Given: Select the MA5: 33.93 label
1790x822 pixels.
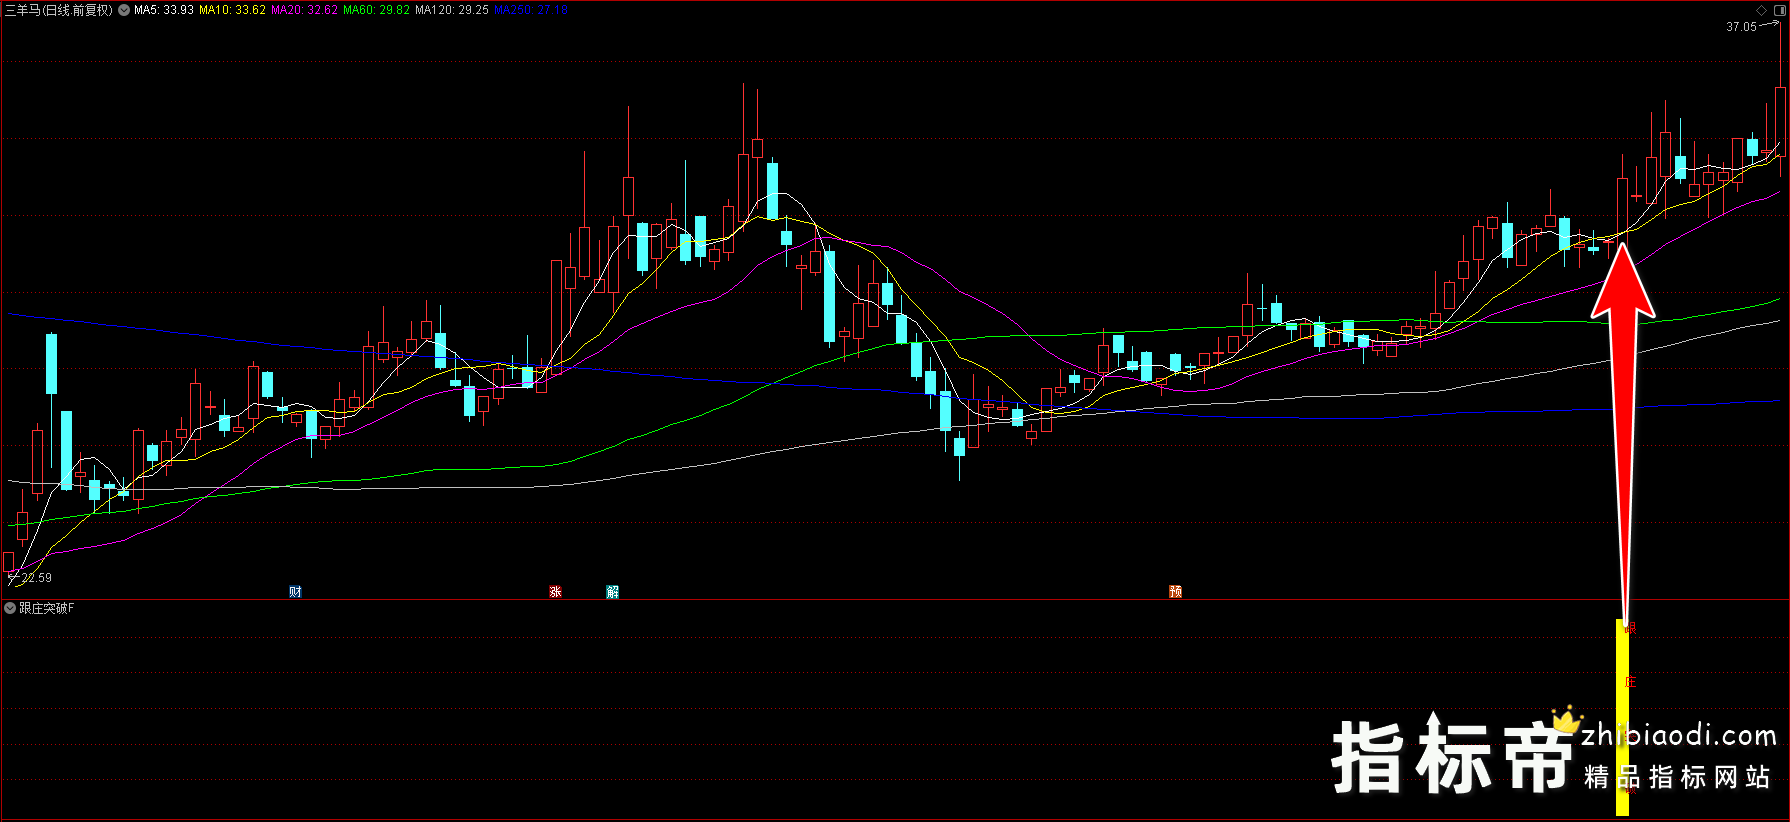Looking at the screenshot, I should tap(164, 10).
